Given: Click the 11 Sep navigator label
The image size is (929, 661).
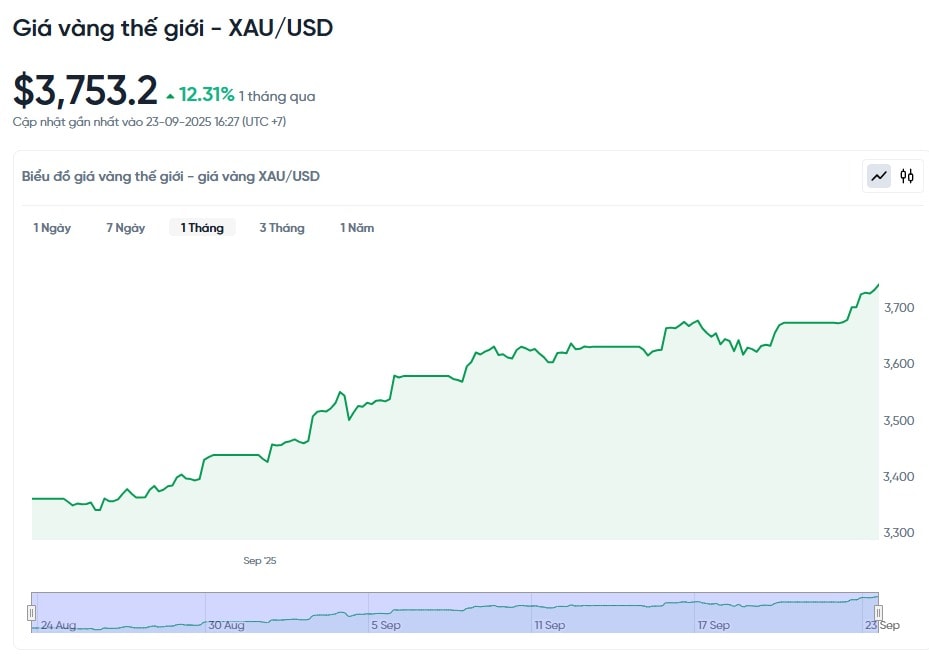Looking at the screenshot, I should (549, 625).
